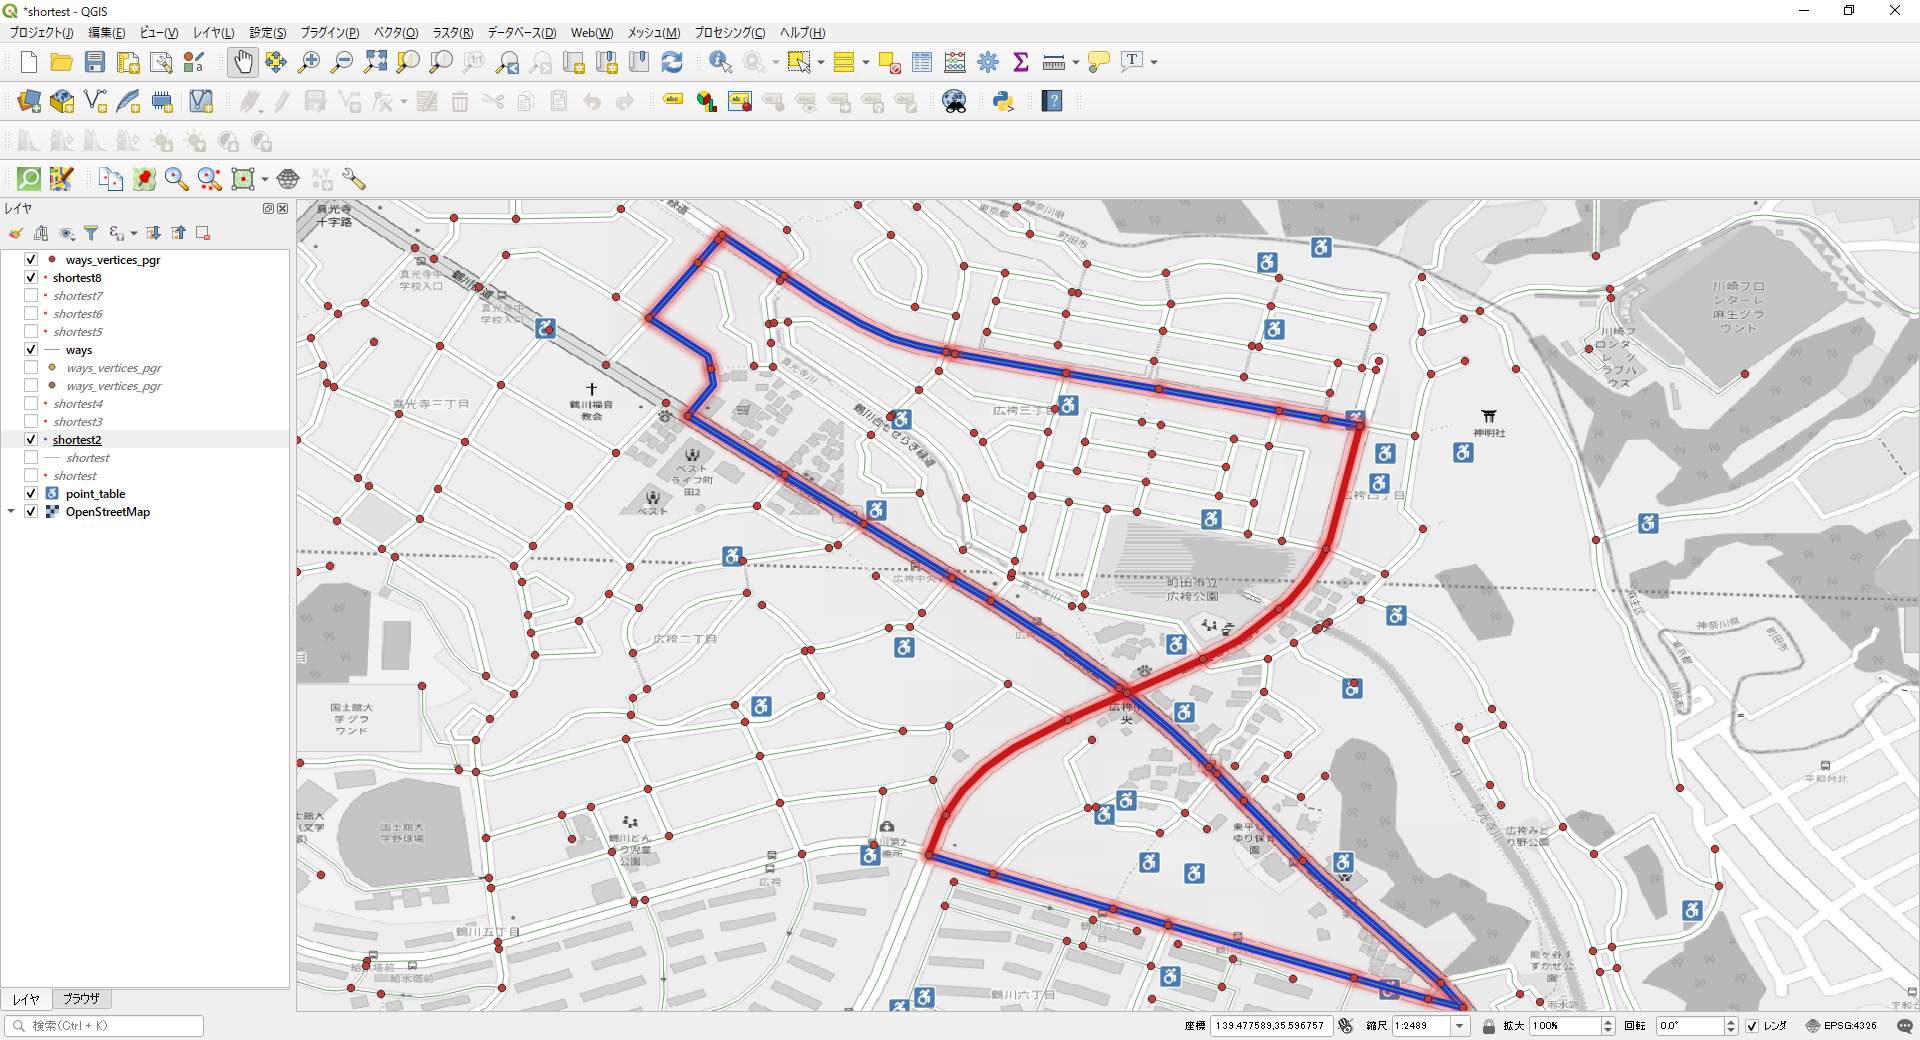This screenshot has width=1920, height=1040.
Task: Switch to the Browser tab
Action: (x=81, y=999)
